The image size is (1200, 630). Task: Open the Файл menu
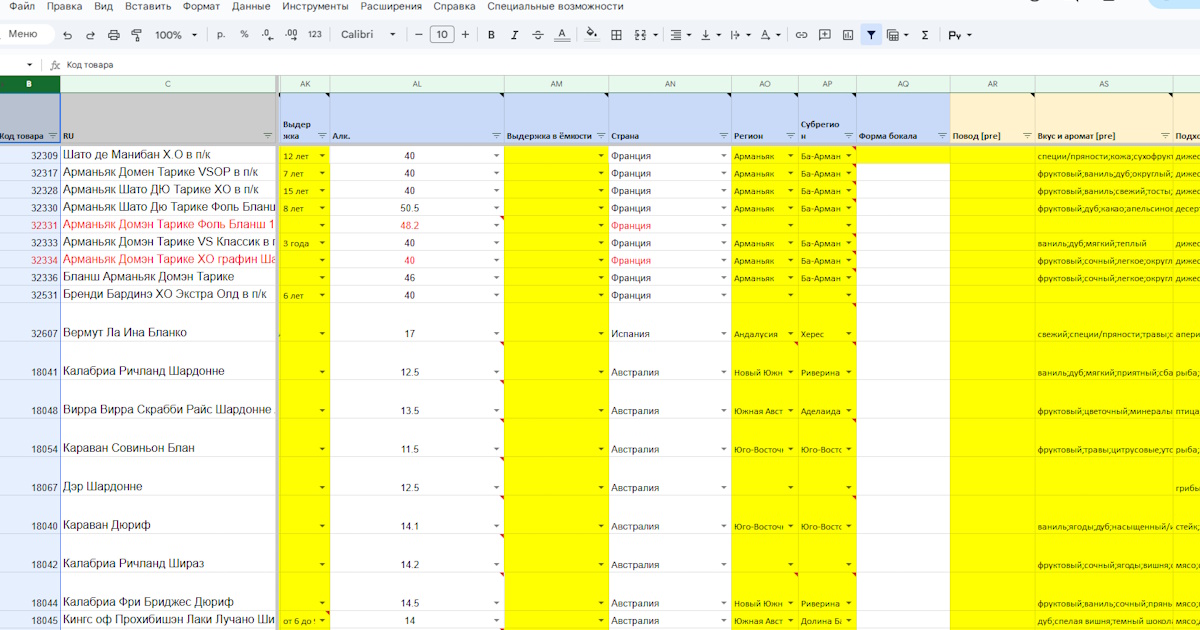click(x=21, y=7)
